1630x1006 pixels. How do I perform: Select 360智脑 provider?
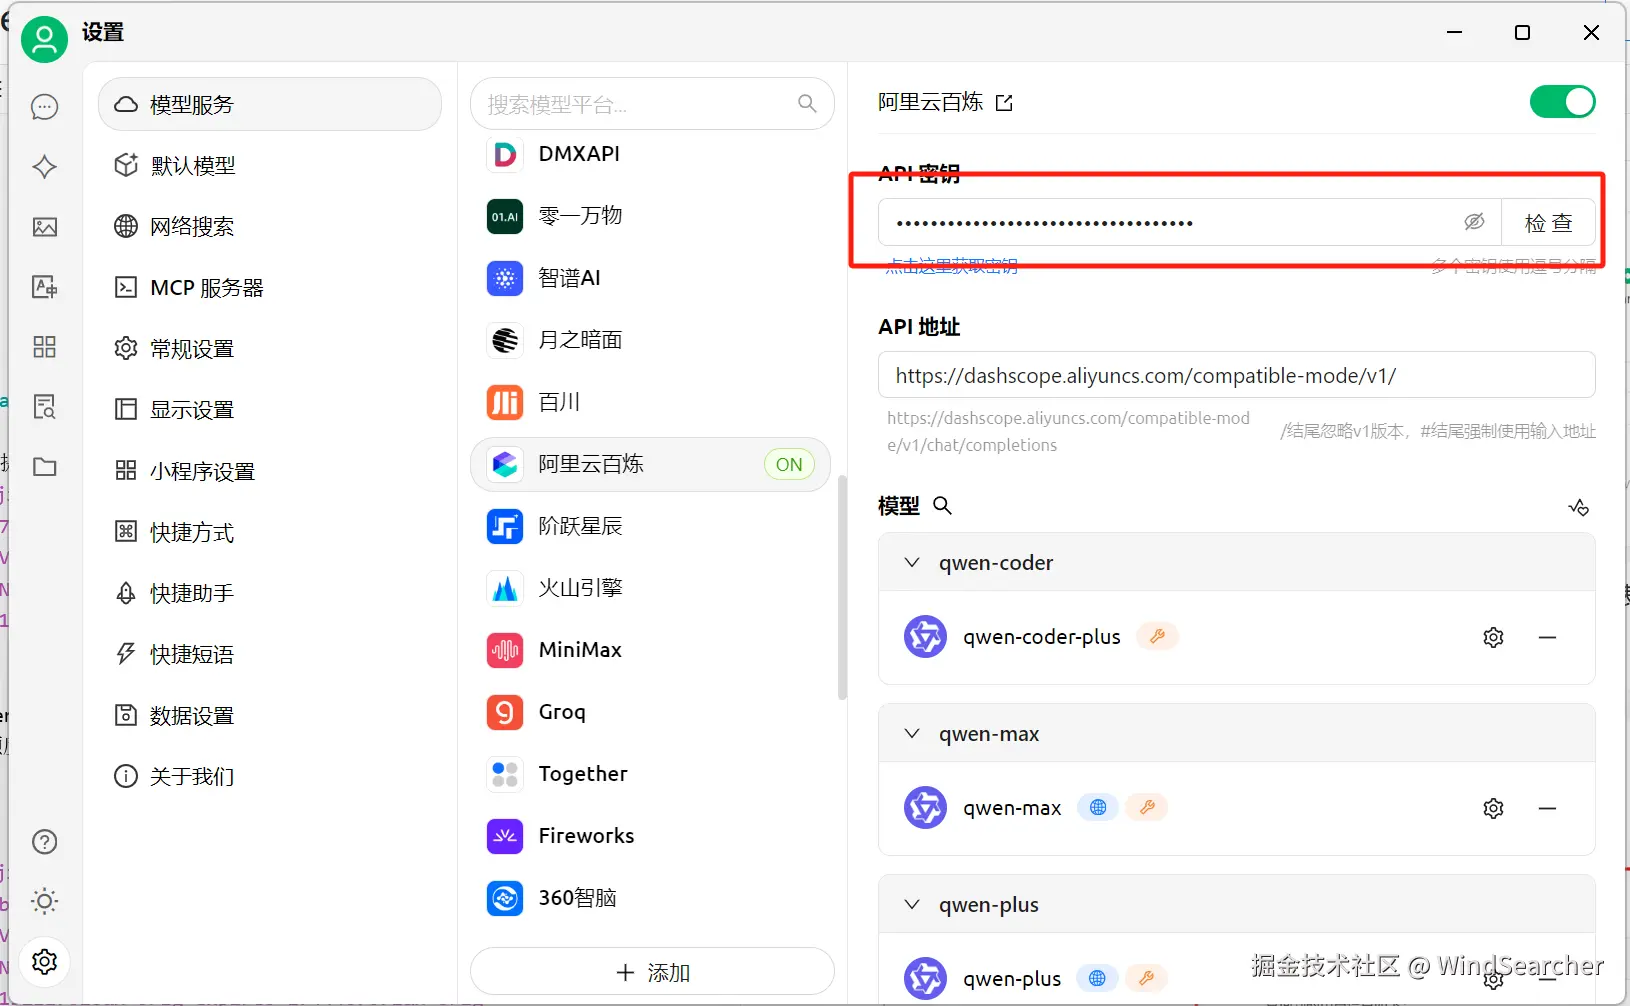tap(651, 898)
